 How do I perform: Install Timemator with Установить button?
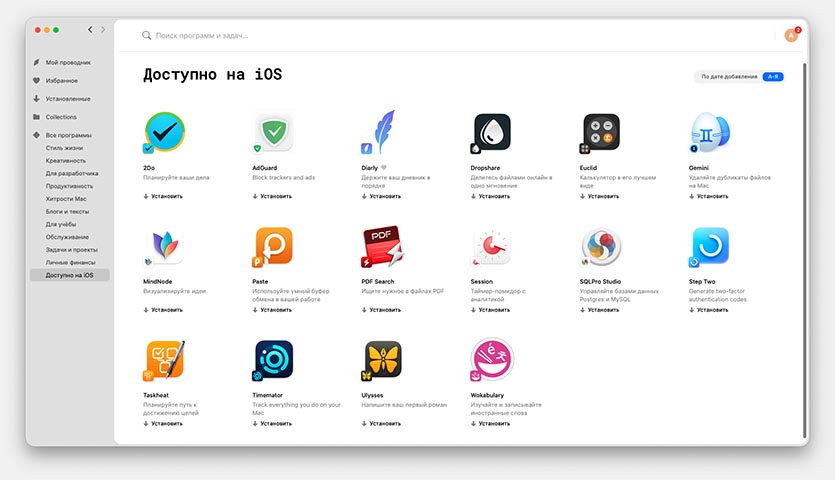click(272, 424)
